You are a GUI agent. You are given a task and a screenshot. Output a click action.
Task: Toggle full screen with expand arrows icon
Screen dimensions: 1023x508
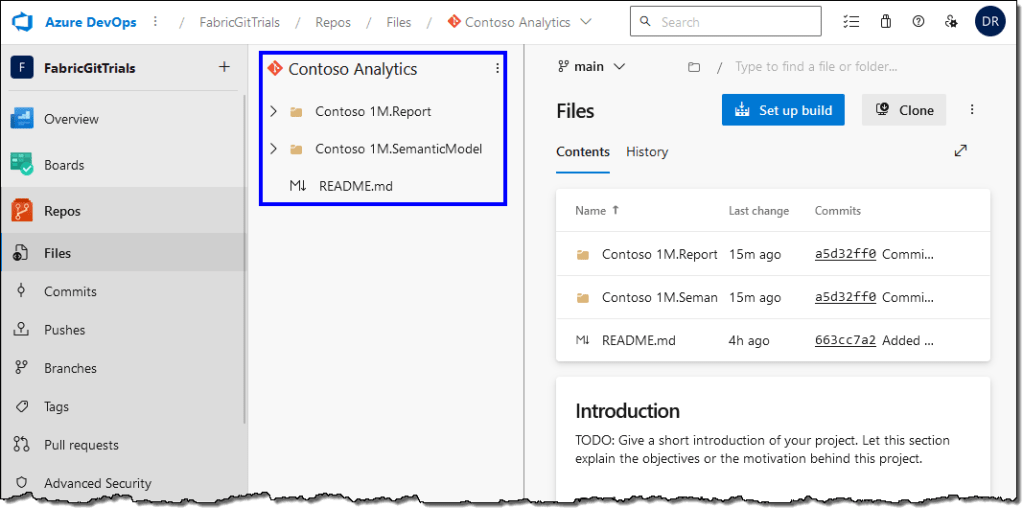click(960, 151)
